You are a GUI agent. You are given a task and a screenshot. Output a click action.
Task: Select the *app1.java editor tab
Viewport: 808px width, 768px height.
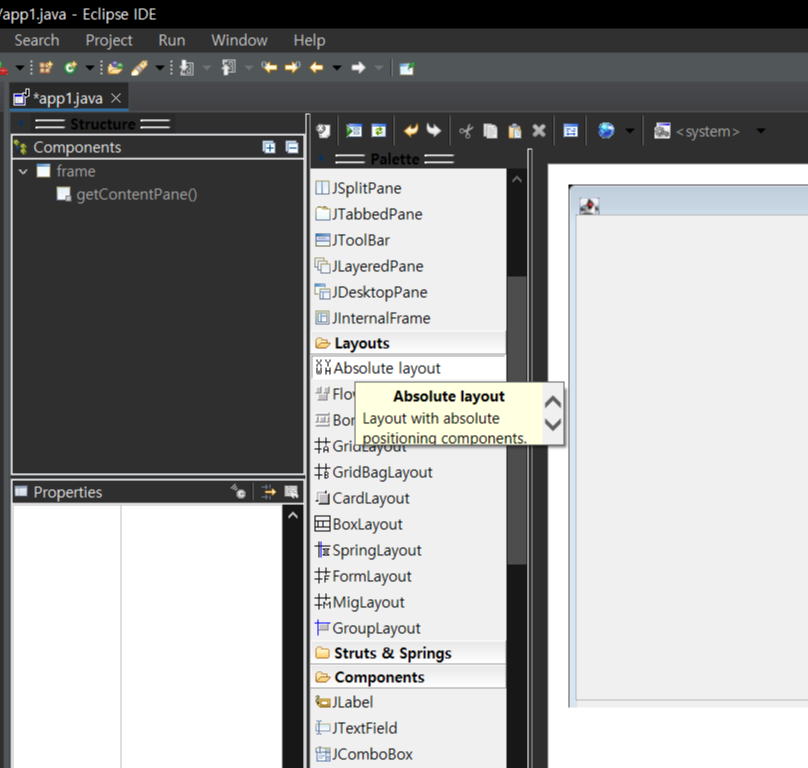click(x=68, y=98)
